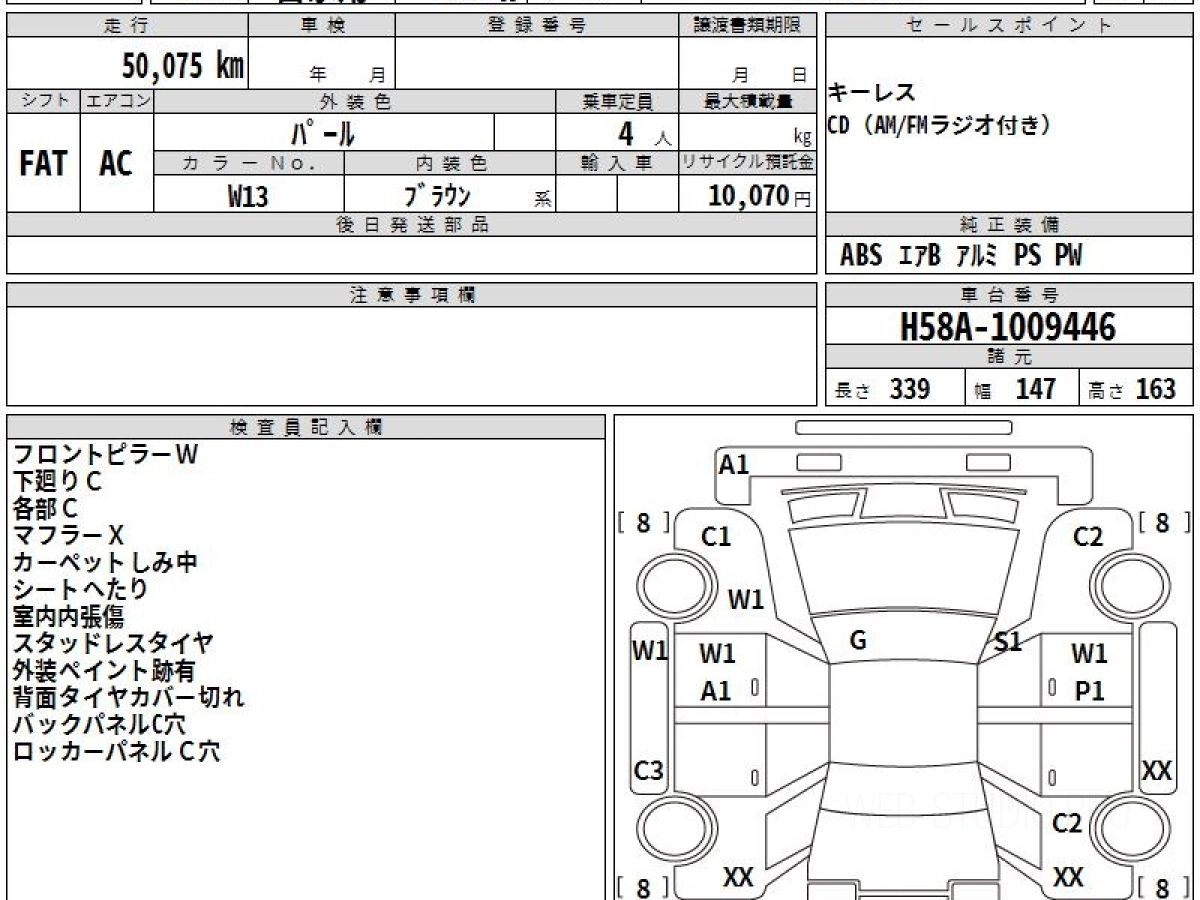
Task: Select the 下廻りC inspector note
Action: click(x=57, y=482)
